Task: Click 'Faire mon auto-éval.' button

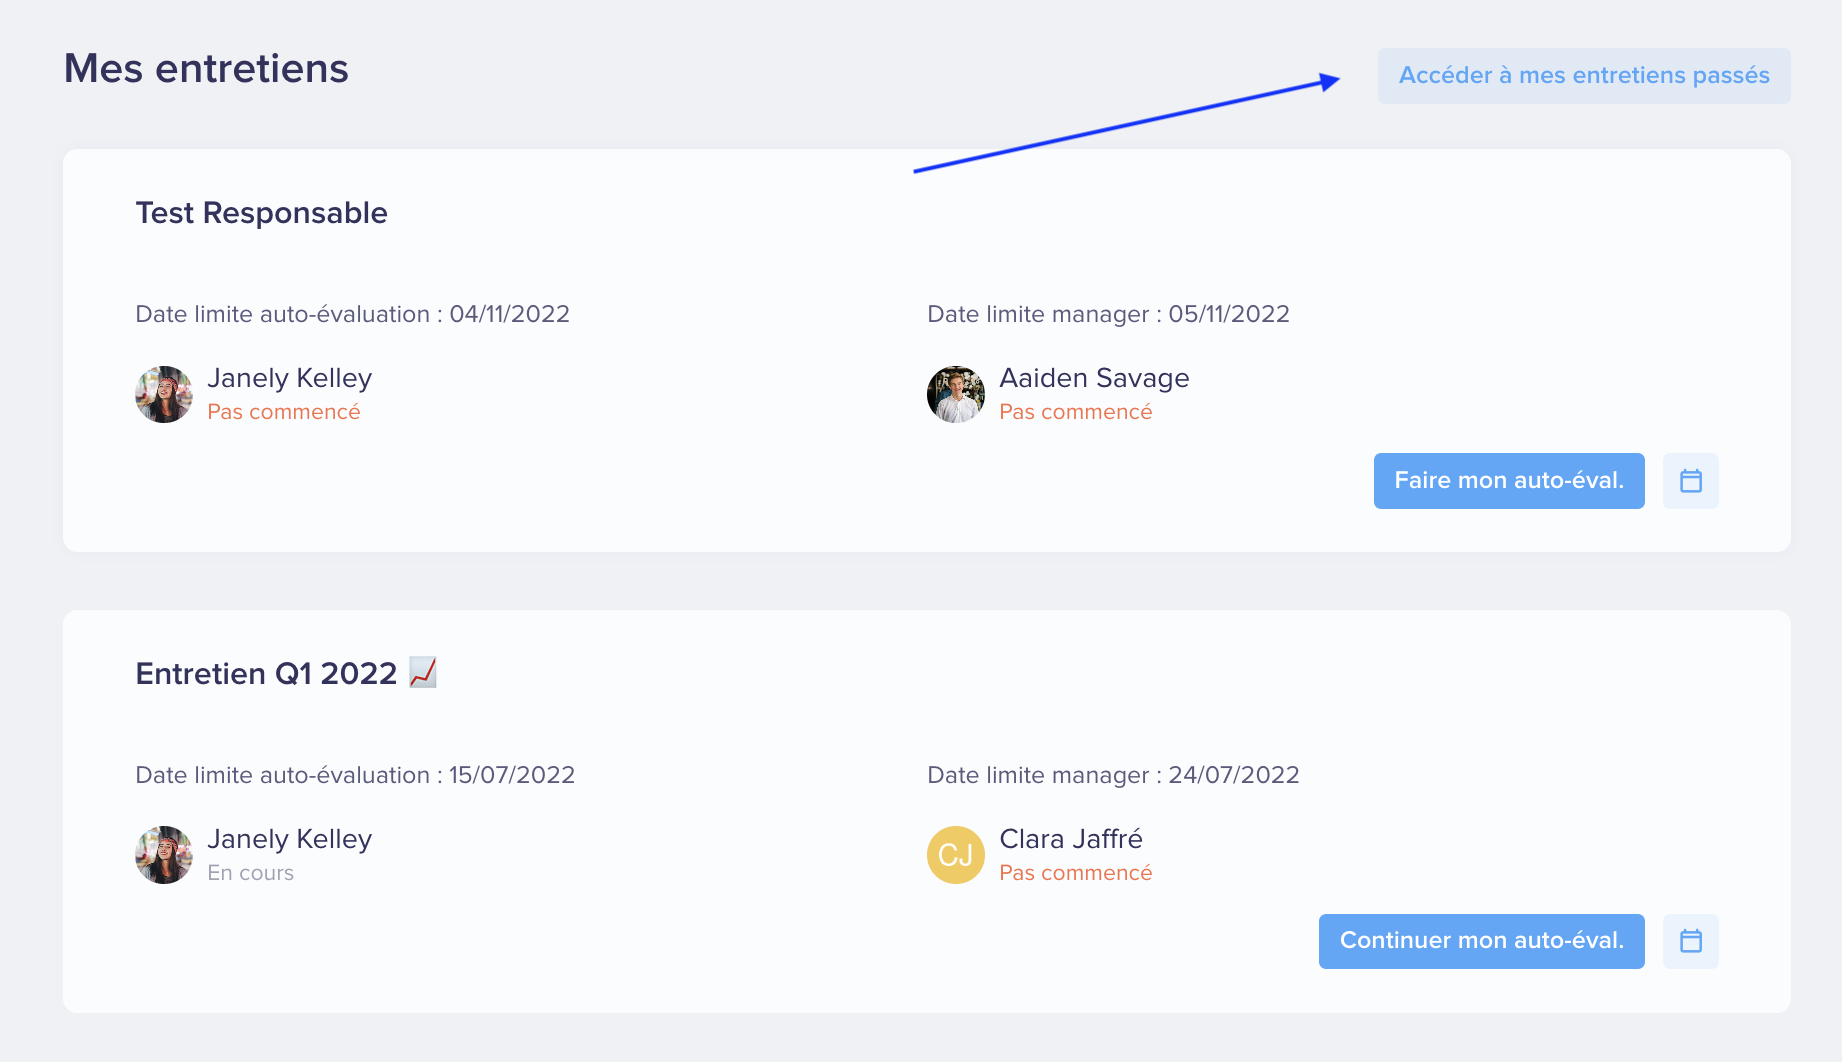Action: click(x=1509, y=481)
